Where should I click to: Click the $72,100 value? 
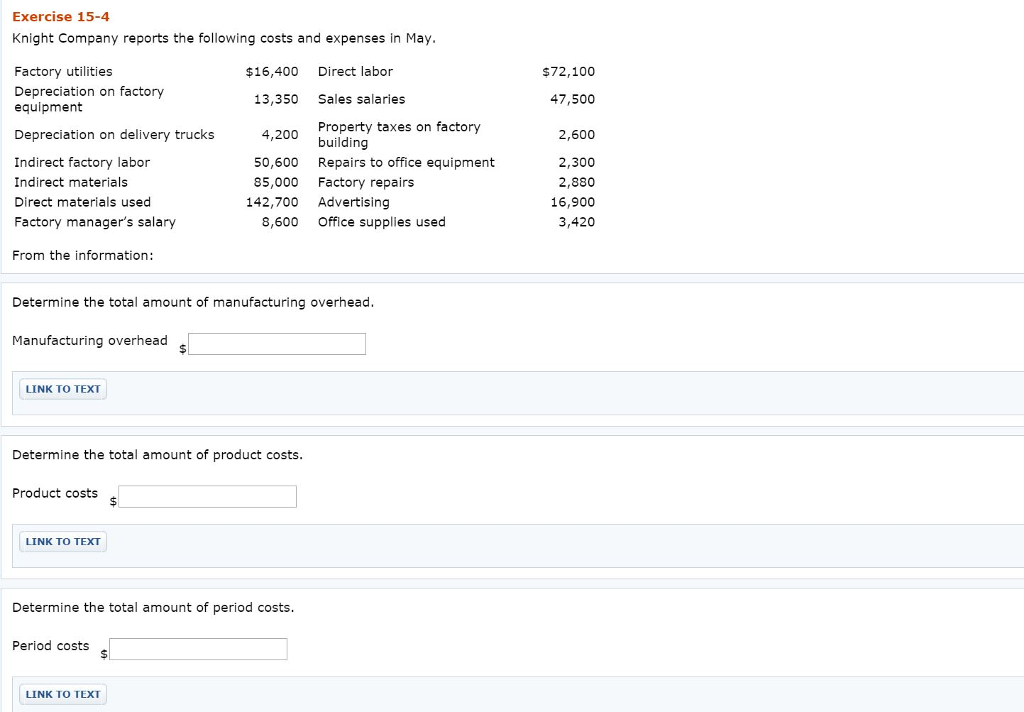569,71
